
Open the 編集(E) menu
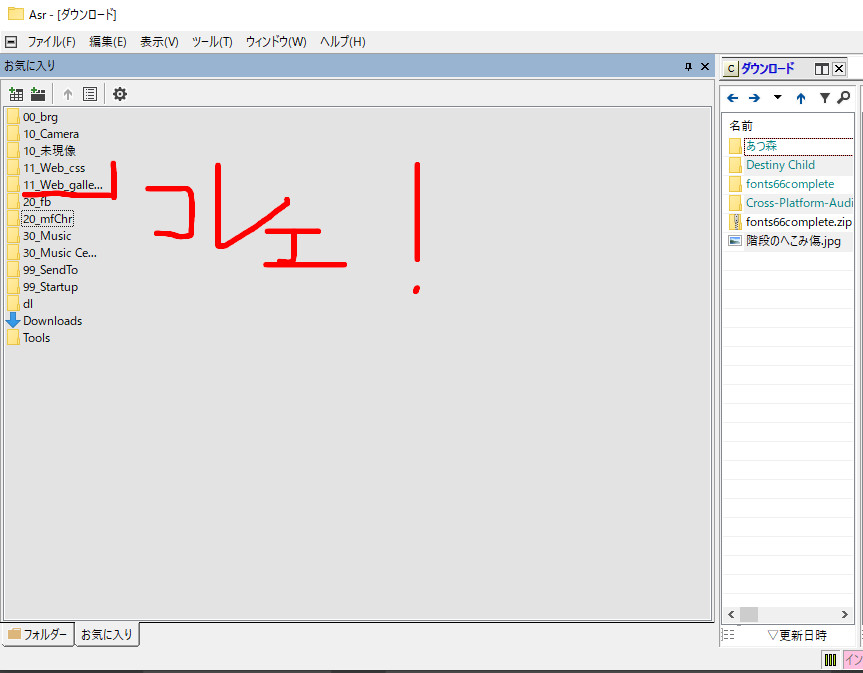pyautogui.click(x=108, y=42)
